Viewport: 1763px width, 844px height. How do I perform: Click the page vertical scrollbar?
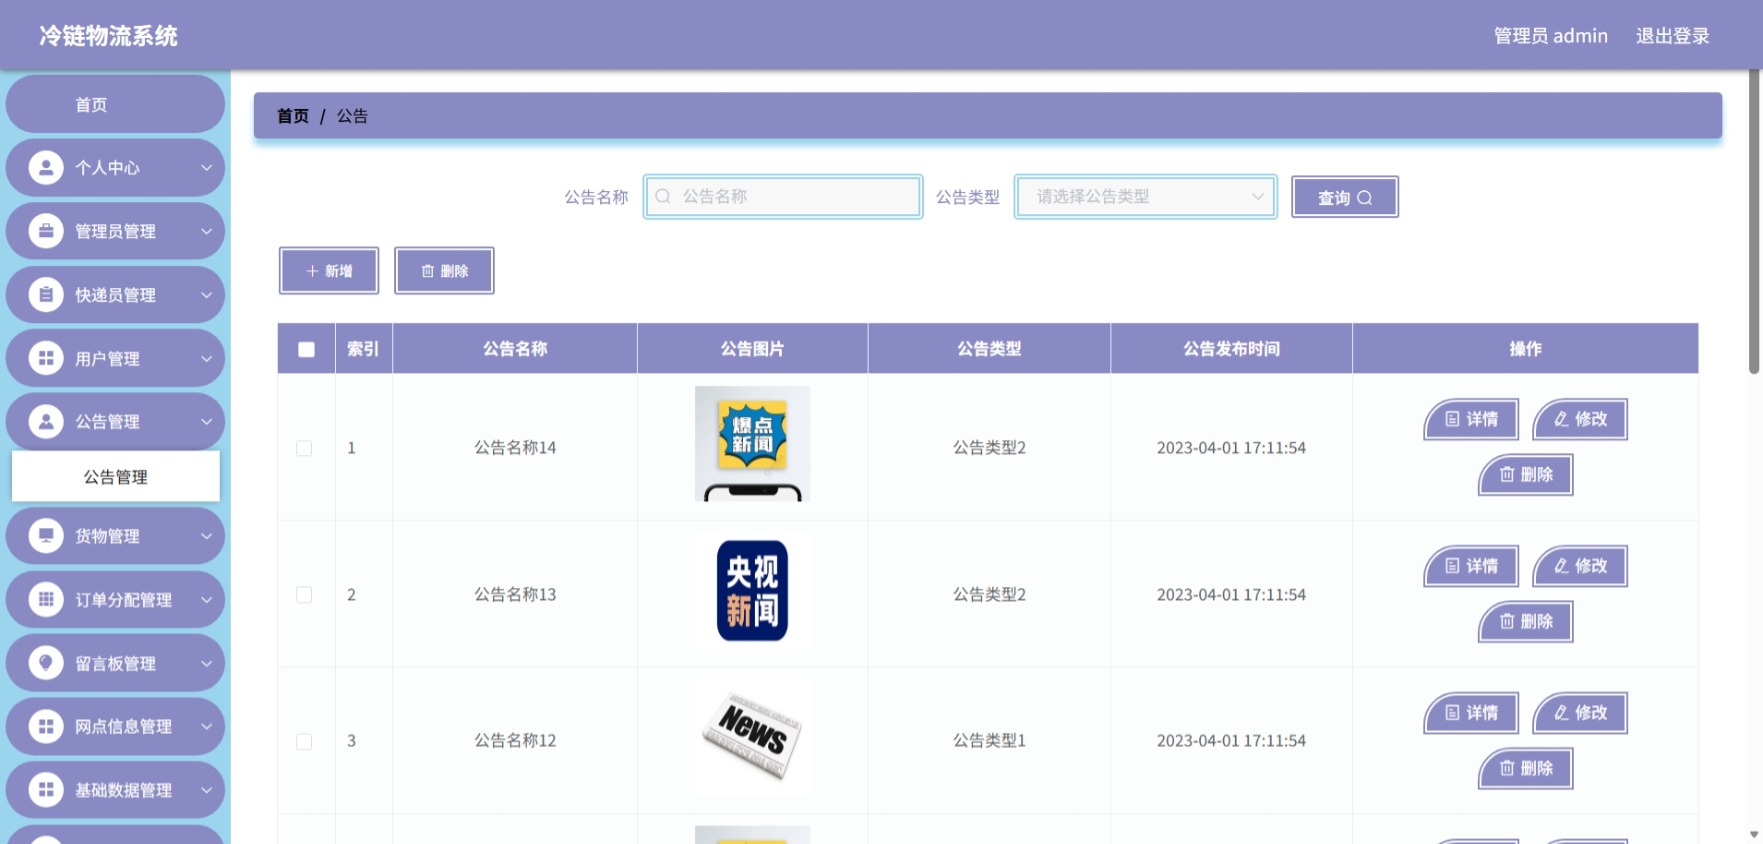1754,222
